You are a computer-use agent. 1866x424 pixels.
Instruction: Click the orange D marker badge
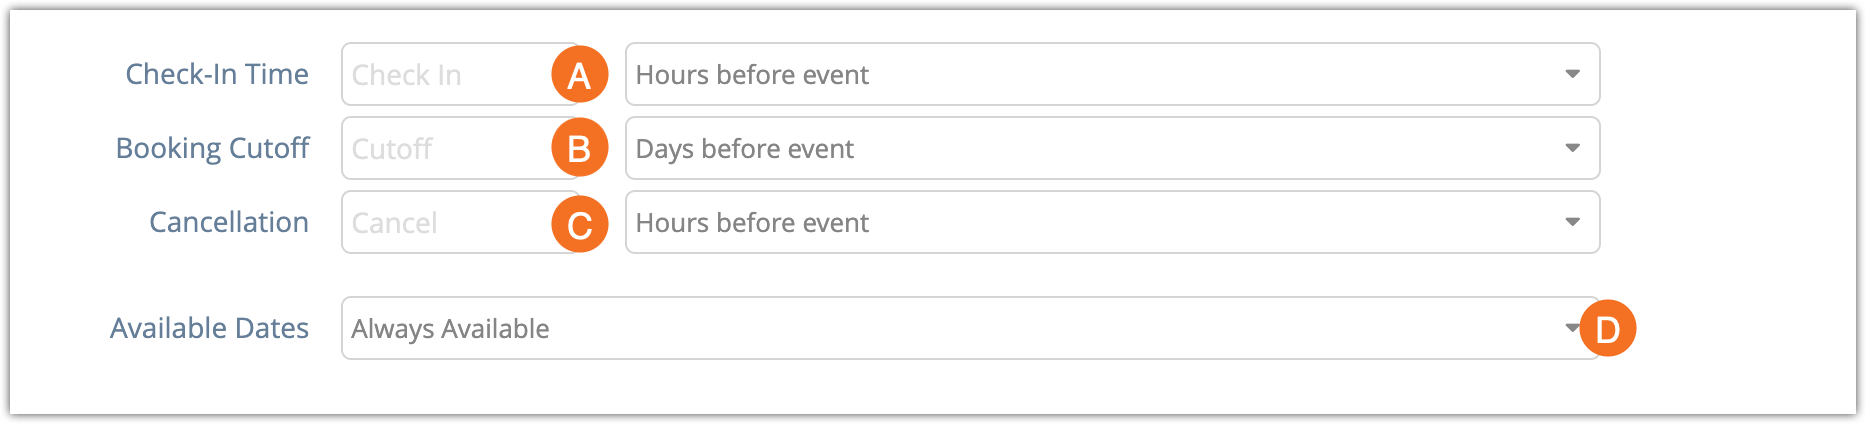tap(1608, 329)
